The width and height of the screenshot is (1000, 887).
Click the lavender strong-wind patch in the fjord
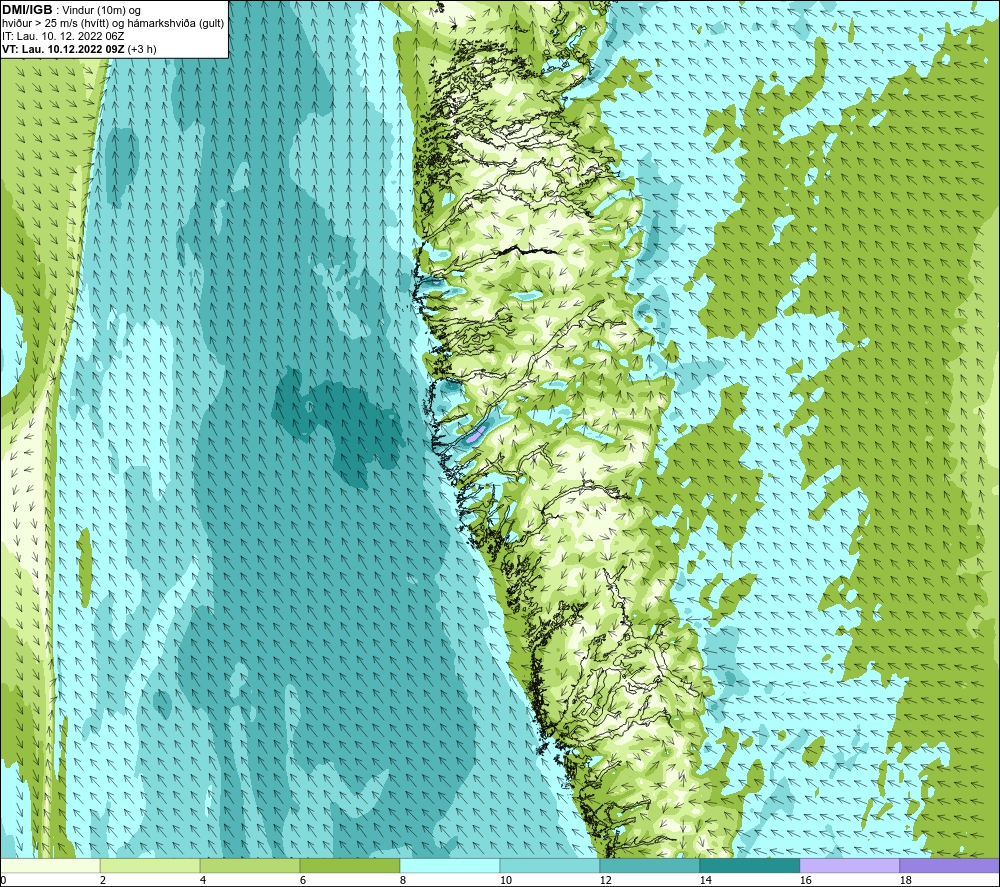(x=474, y=434)
